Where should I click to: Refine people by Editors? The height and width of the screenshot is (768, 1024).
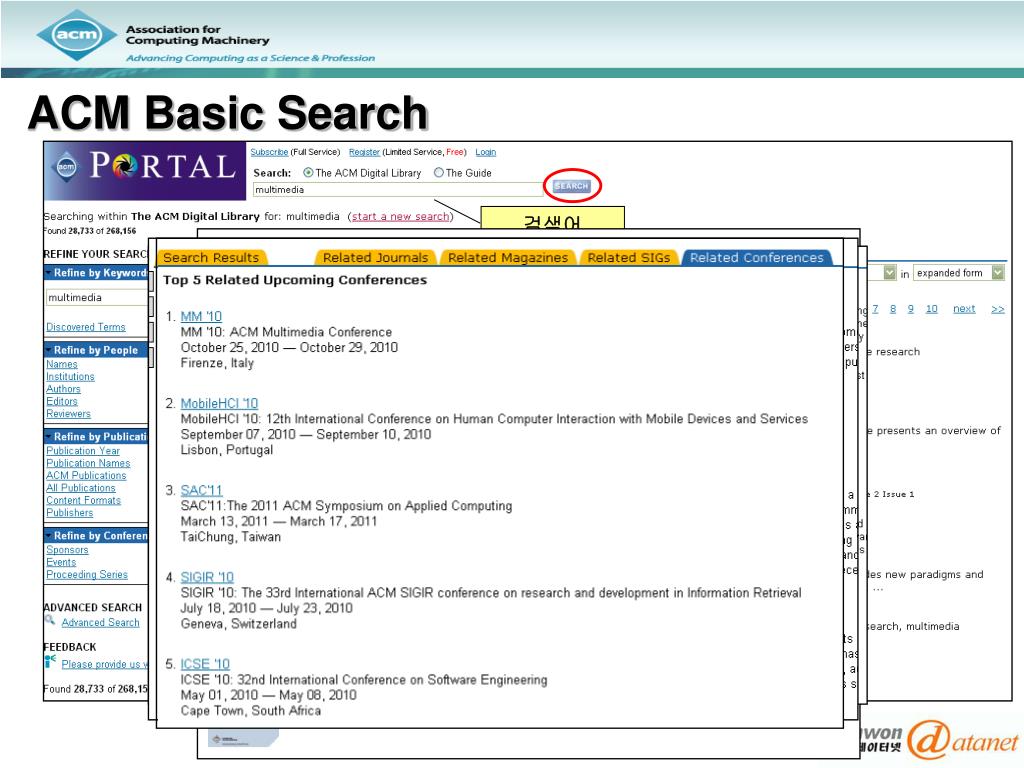tap(61, 402)
